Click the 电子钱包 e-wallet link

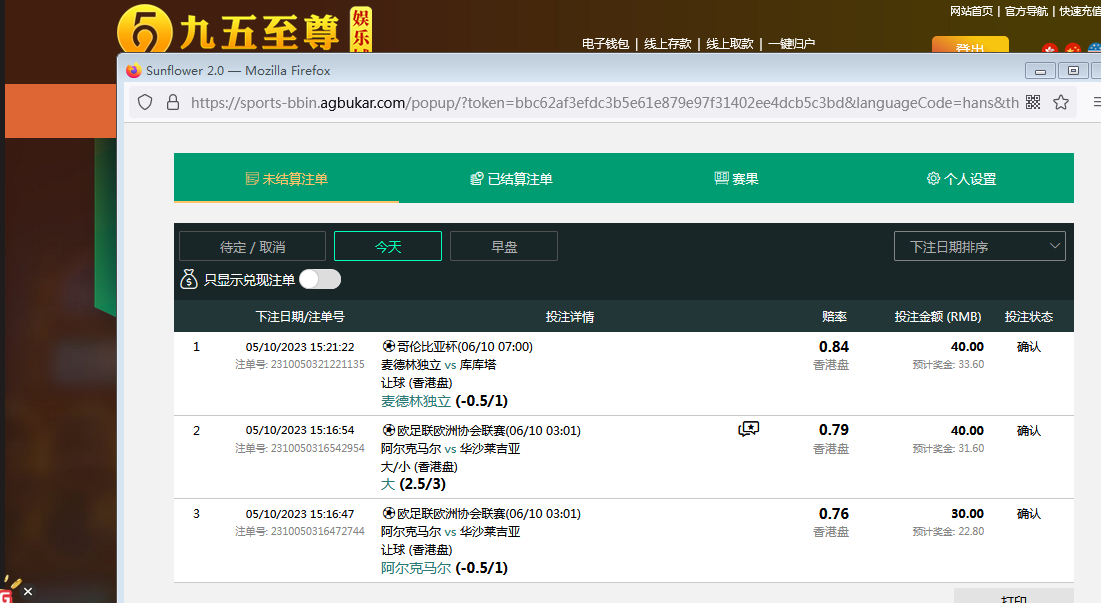[x=605, y=44]
